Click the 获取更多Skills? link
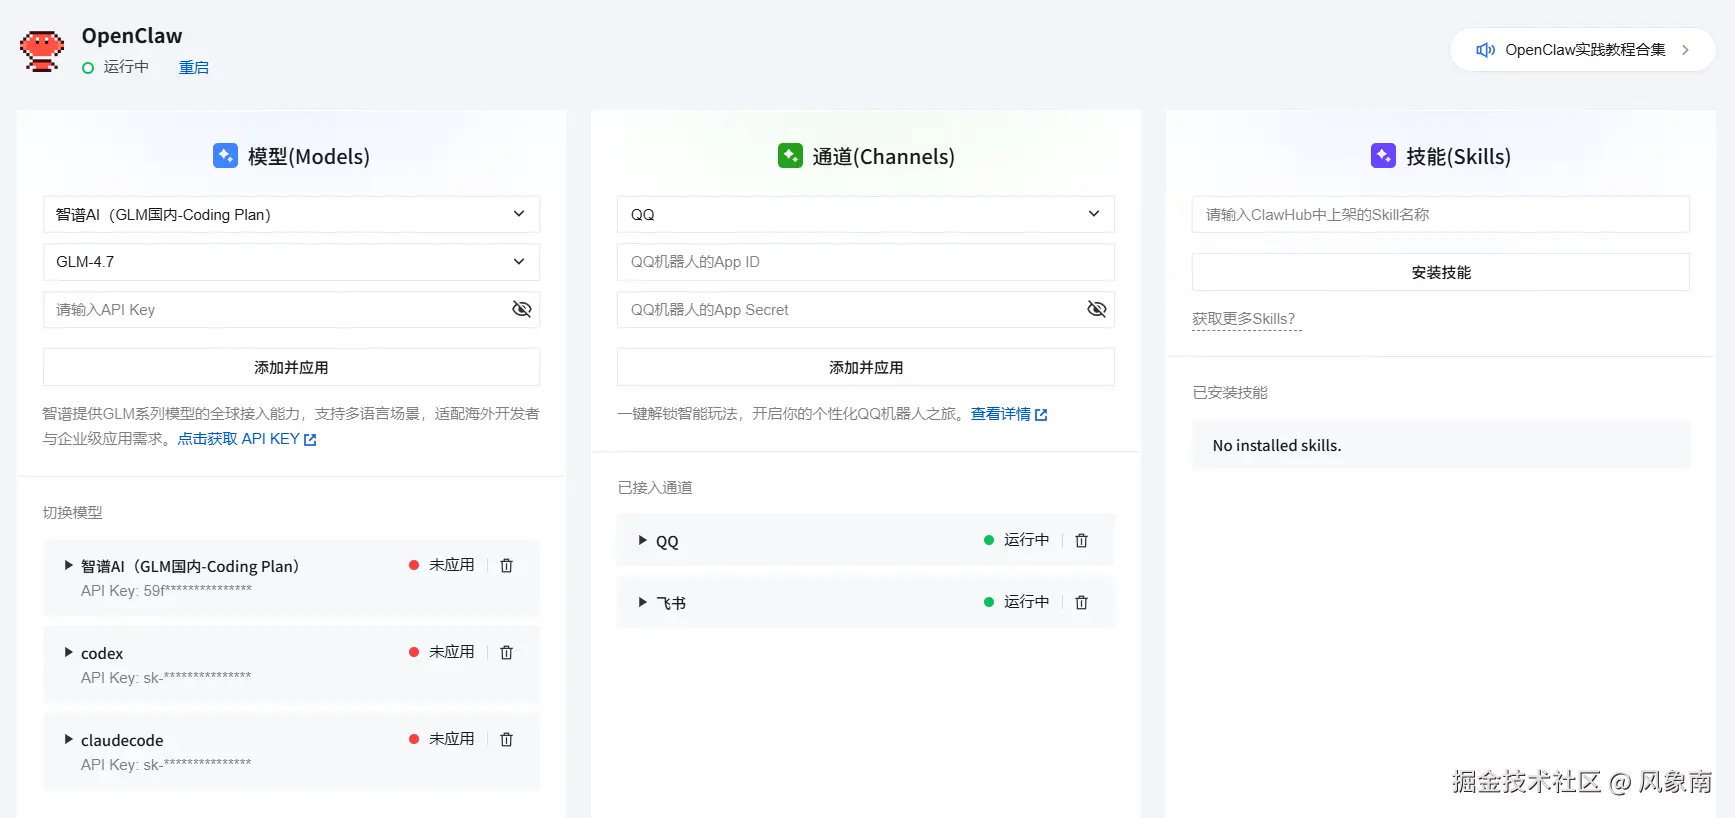The height and width of the screenshot is (818, 1735). 1244,319
